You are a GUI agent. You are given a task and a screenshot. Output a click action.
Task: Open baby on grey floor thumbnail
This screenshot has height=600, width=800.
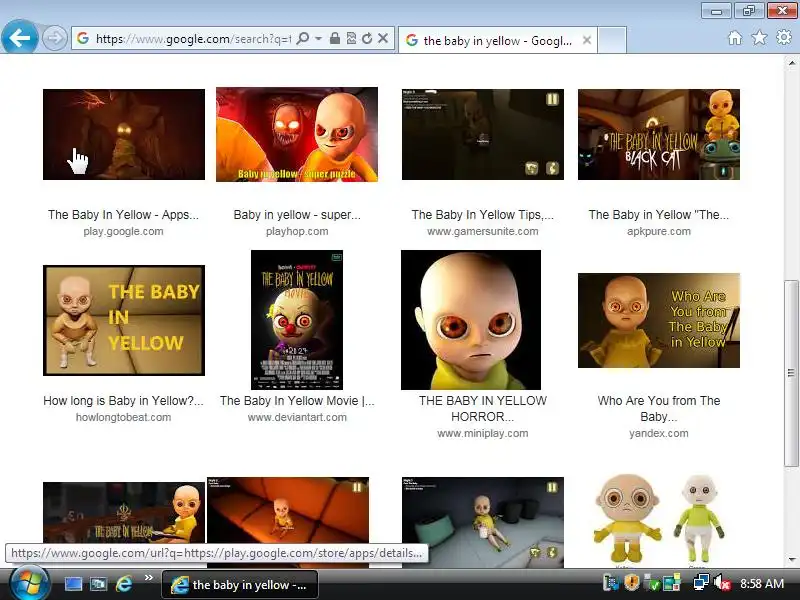483,522
